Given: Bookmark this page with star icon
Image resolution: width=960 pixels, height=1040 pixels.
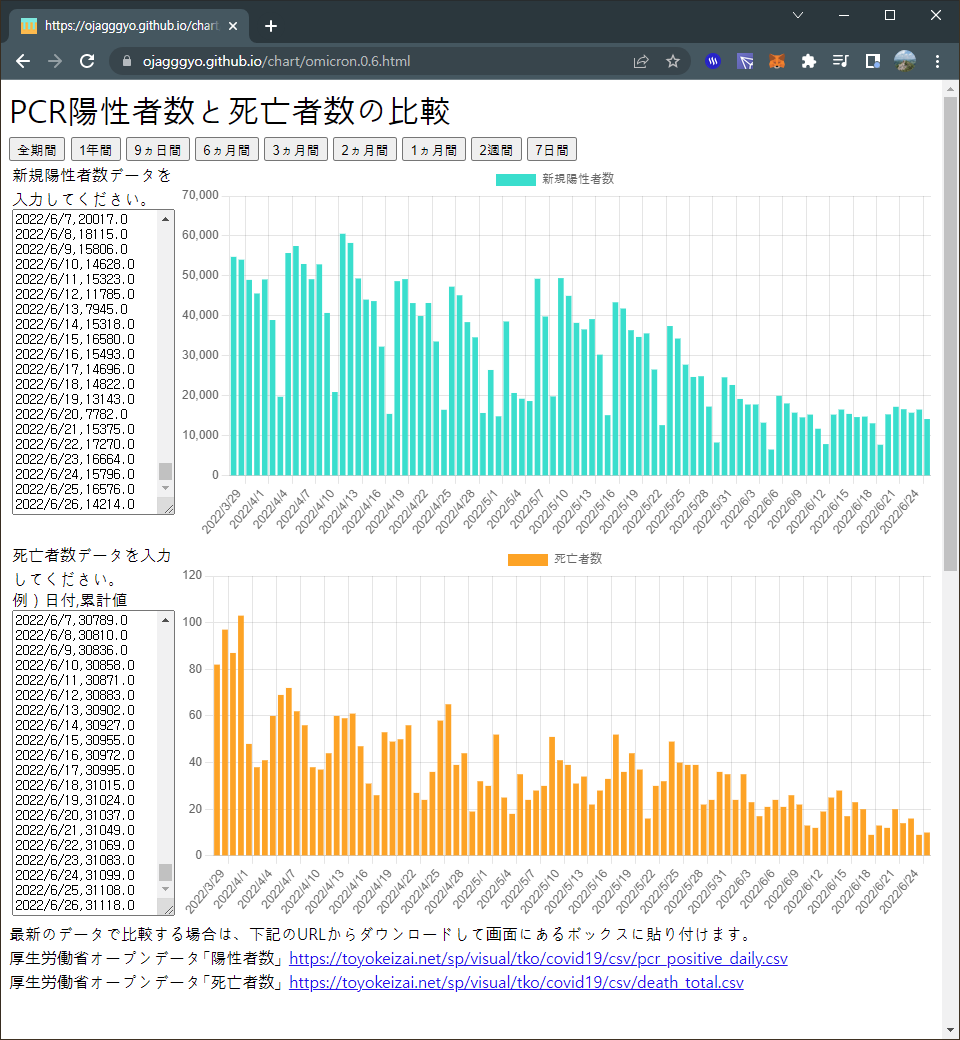Looking at the screenshot, I should click(673, 62).
